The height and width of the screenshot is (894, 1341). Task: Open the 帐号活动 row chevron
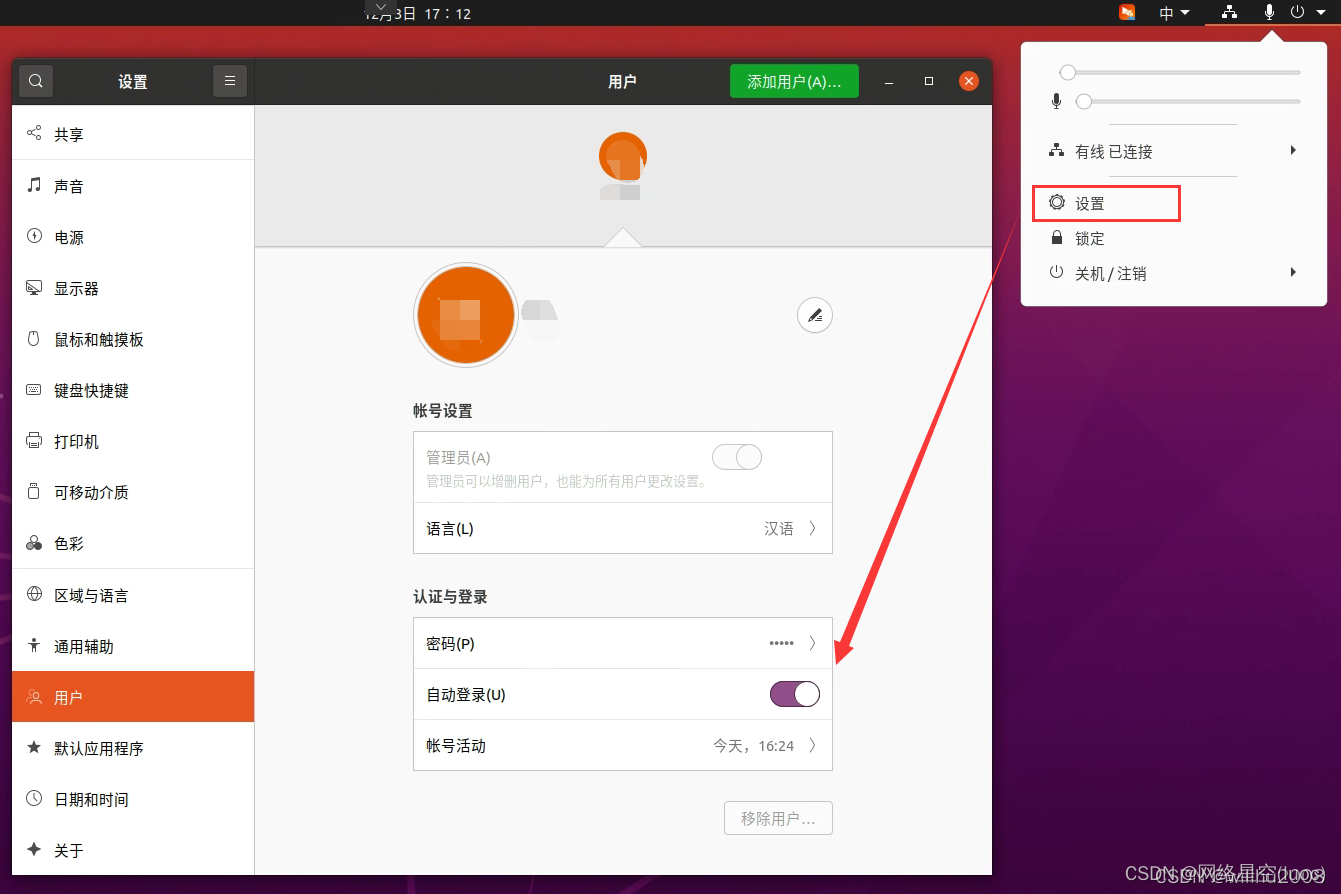(813, 745)
